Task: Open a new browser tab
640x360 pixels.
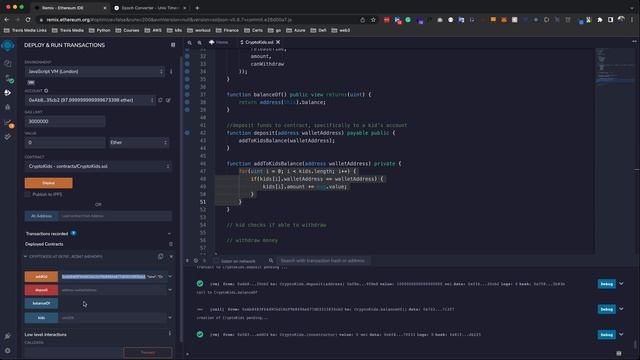Action: point(197,8)
